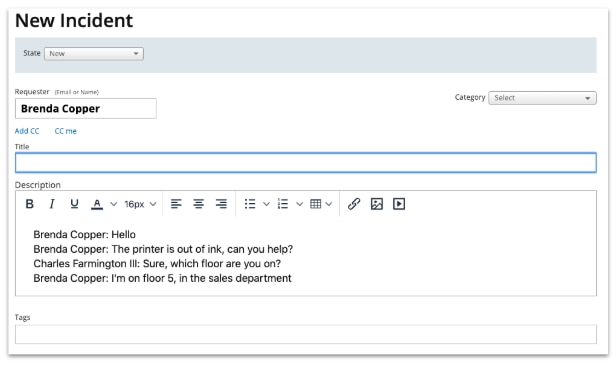The width and height of the screenshot is (616, 365).
Task: Insert a hyperlink
Action: tap(354, 204)
